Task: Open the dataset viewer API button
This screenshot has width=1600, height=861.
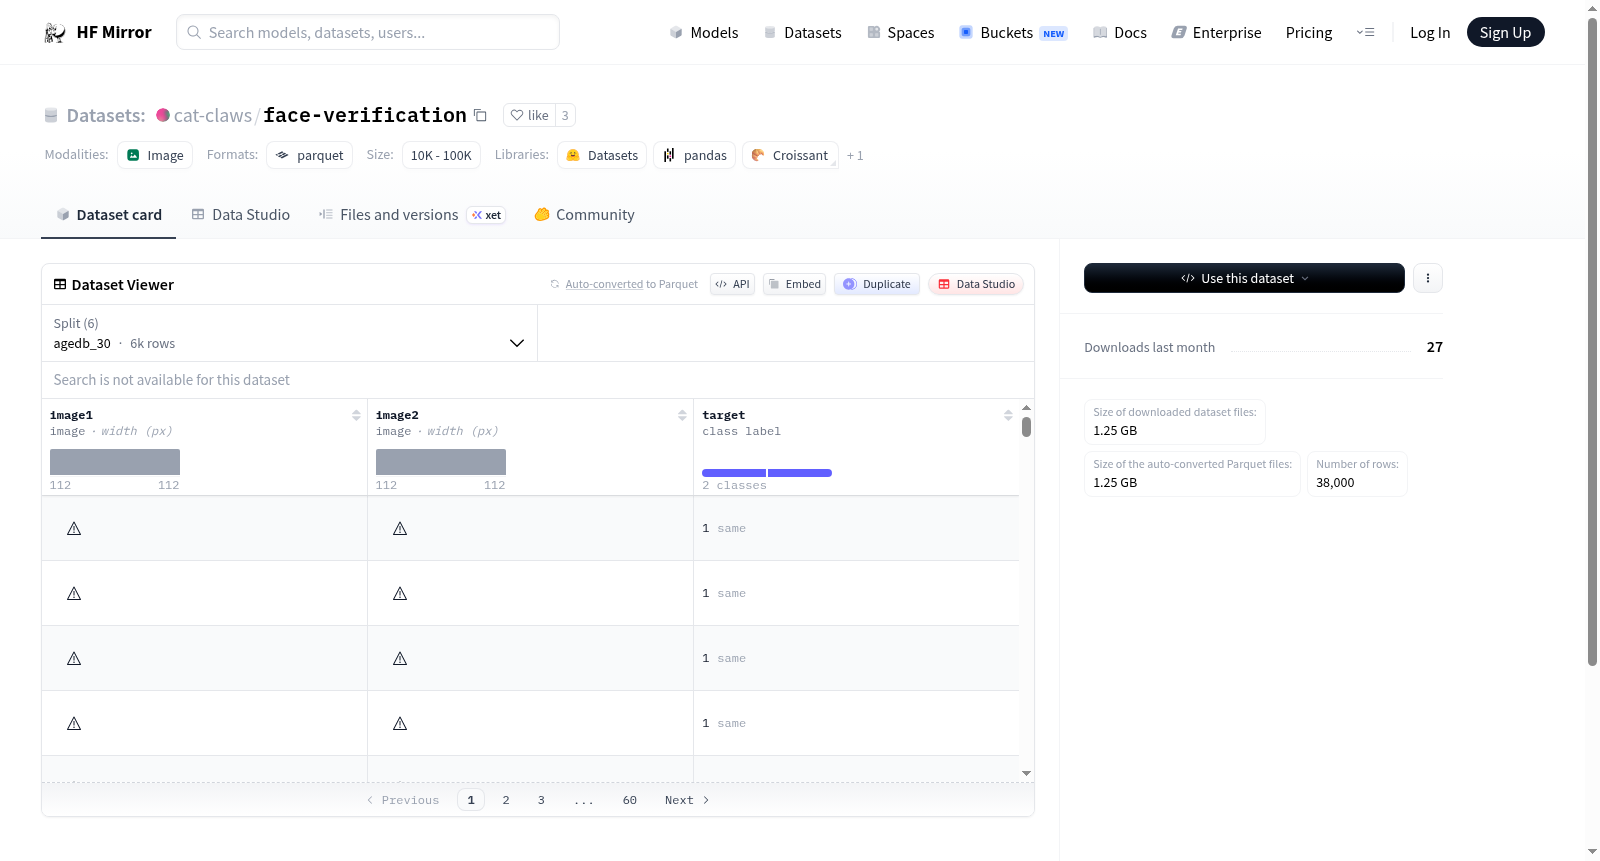Action: pos(732,284)
